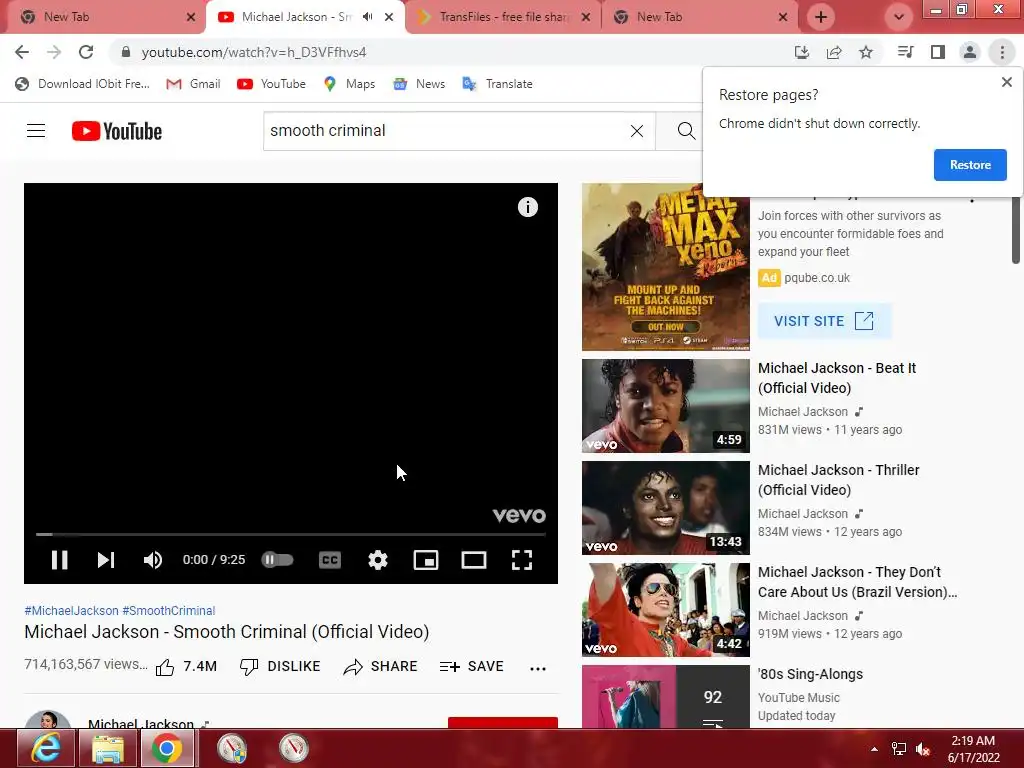This screenshot has height=768, width=1024.
Task: Close the Restore pages popup
Action: [1006, 82]
